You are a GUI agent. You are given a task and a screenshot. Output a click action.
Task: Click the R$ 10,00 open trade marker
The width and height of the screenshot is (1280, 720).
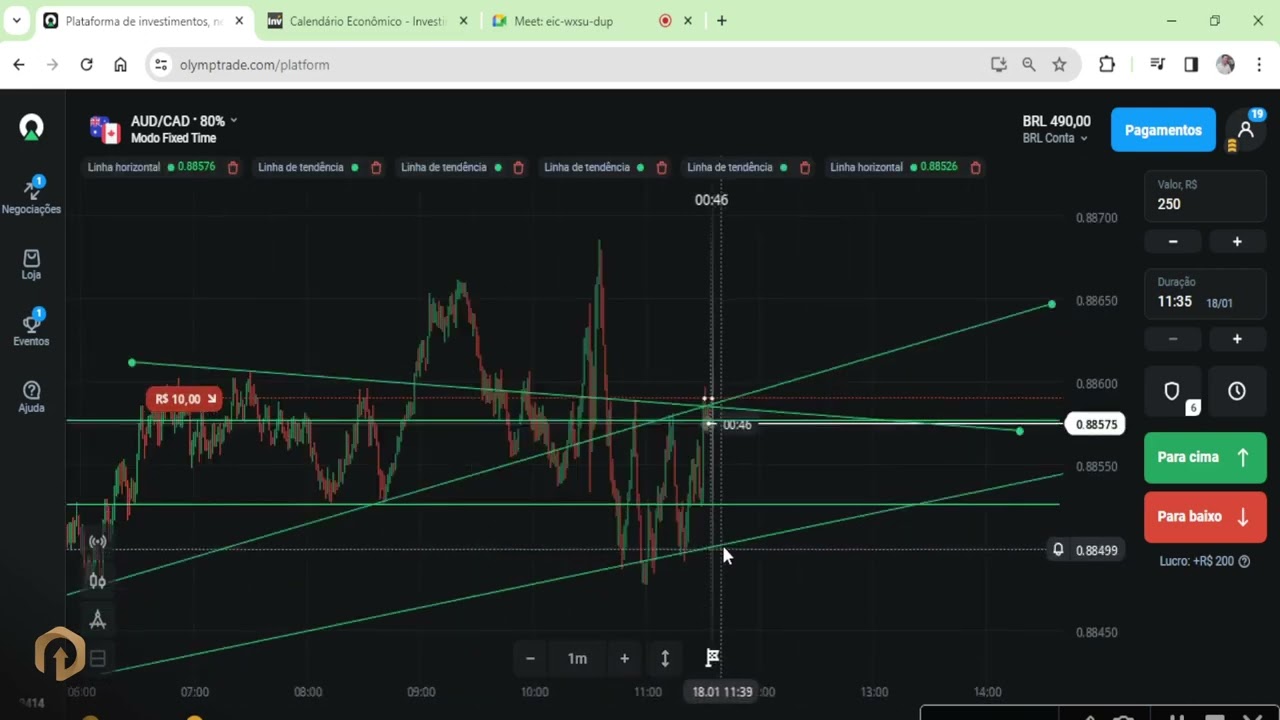point(185,399)
